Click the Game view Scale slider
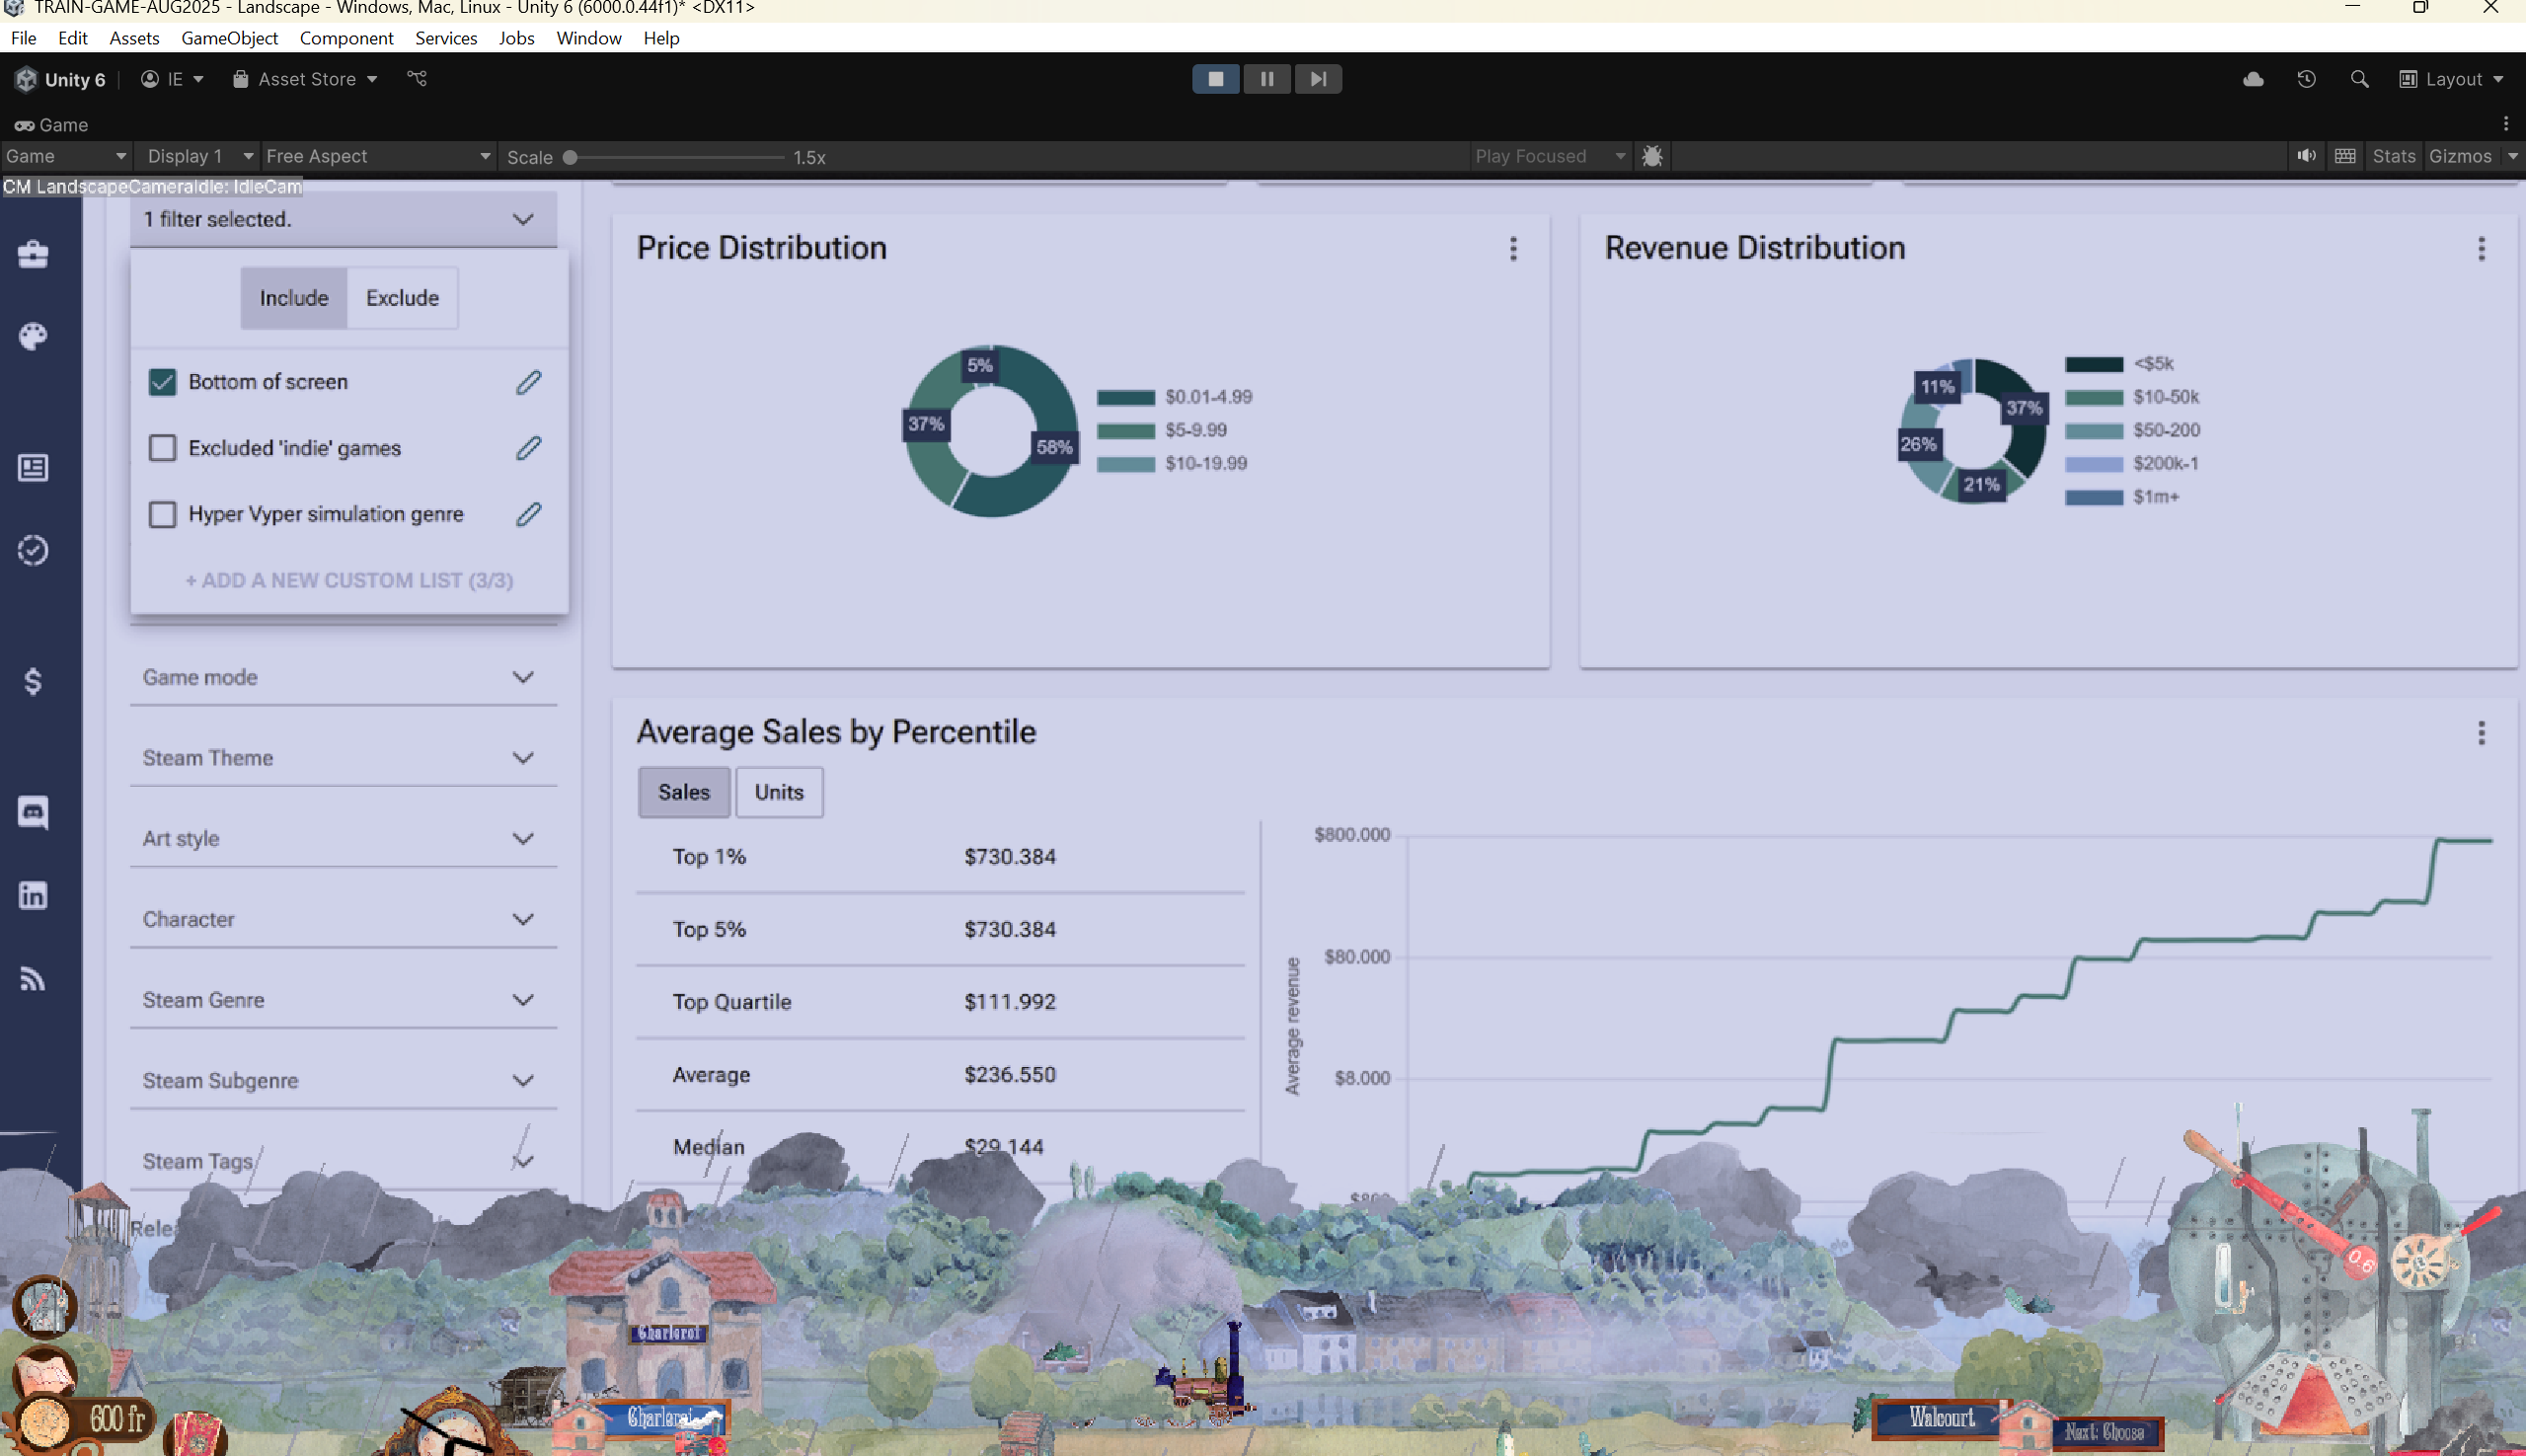 676,157
